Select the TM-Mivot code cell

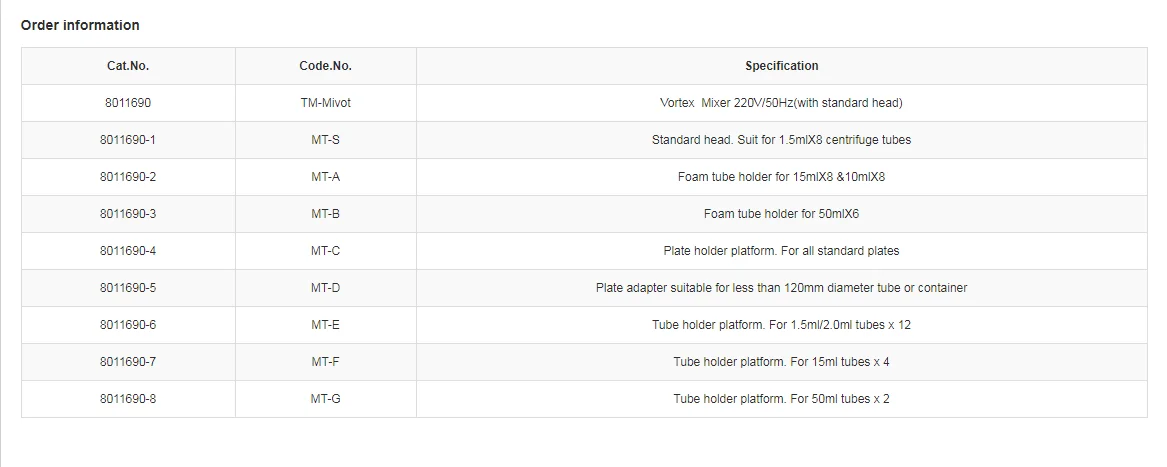pos(325,103)
